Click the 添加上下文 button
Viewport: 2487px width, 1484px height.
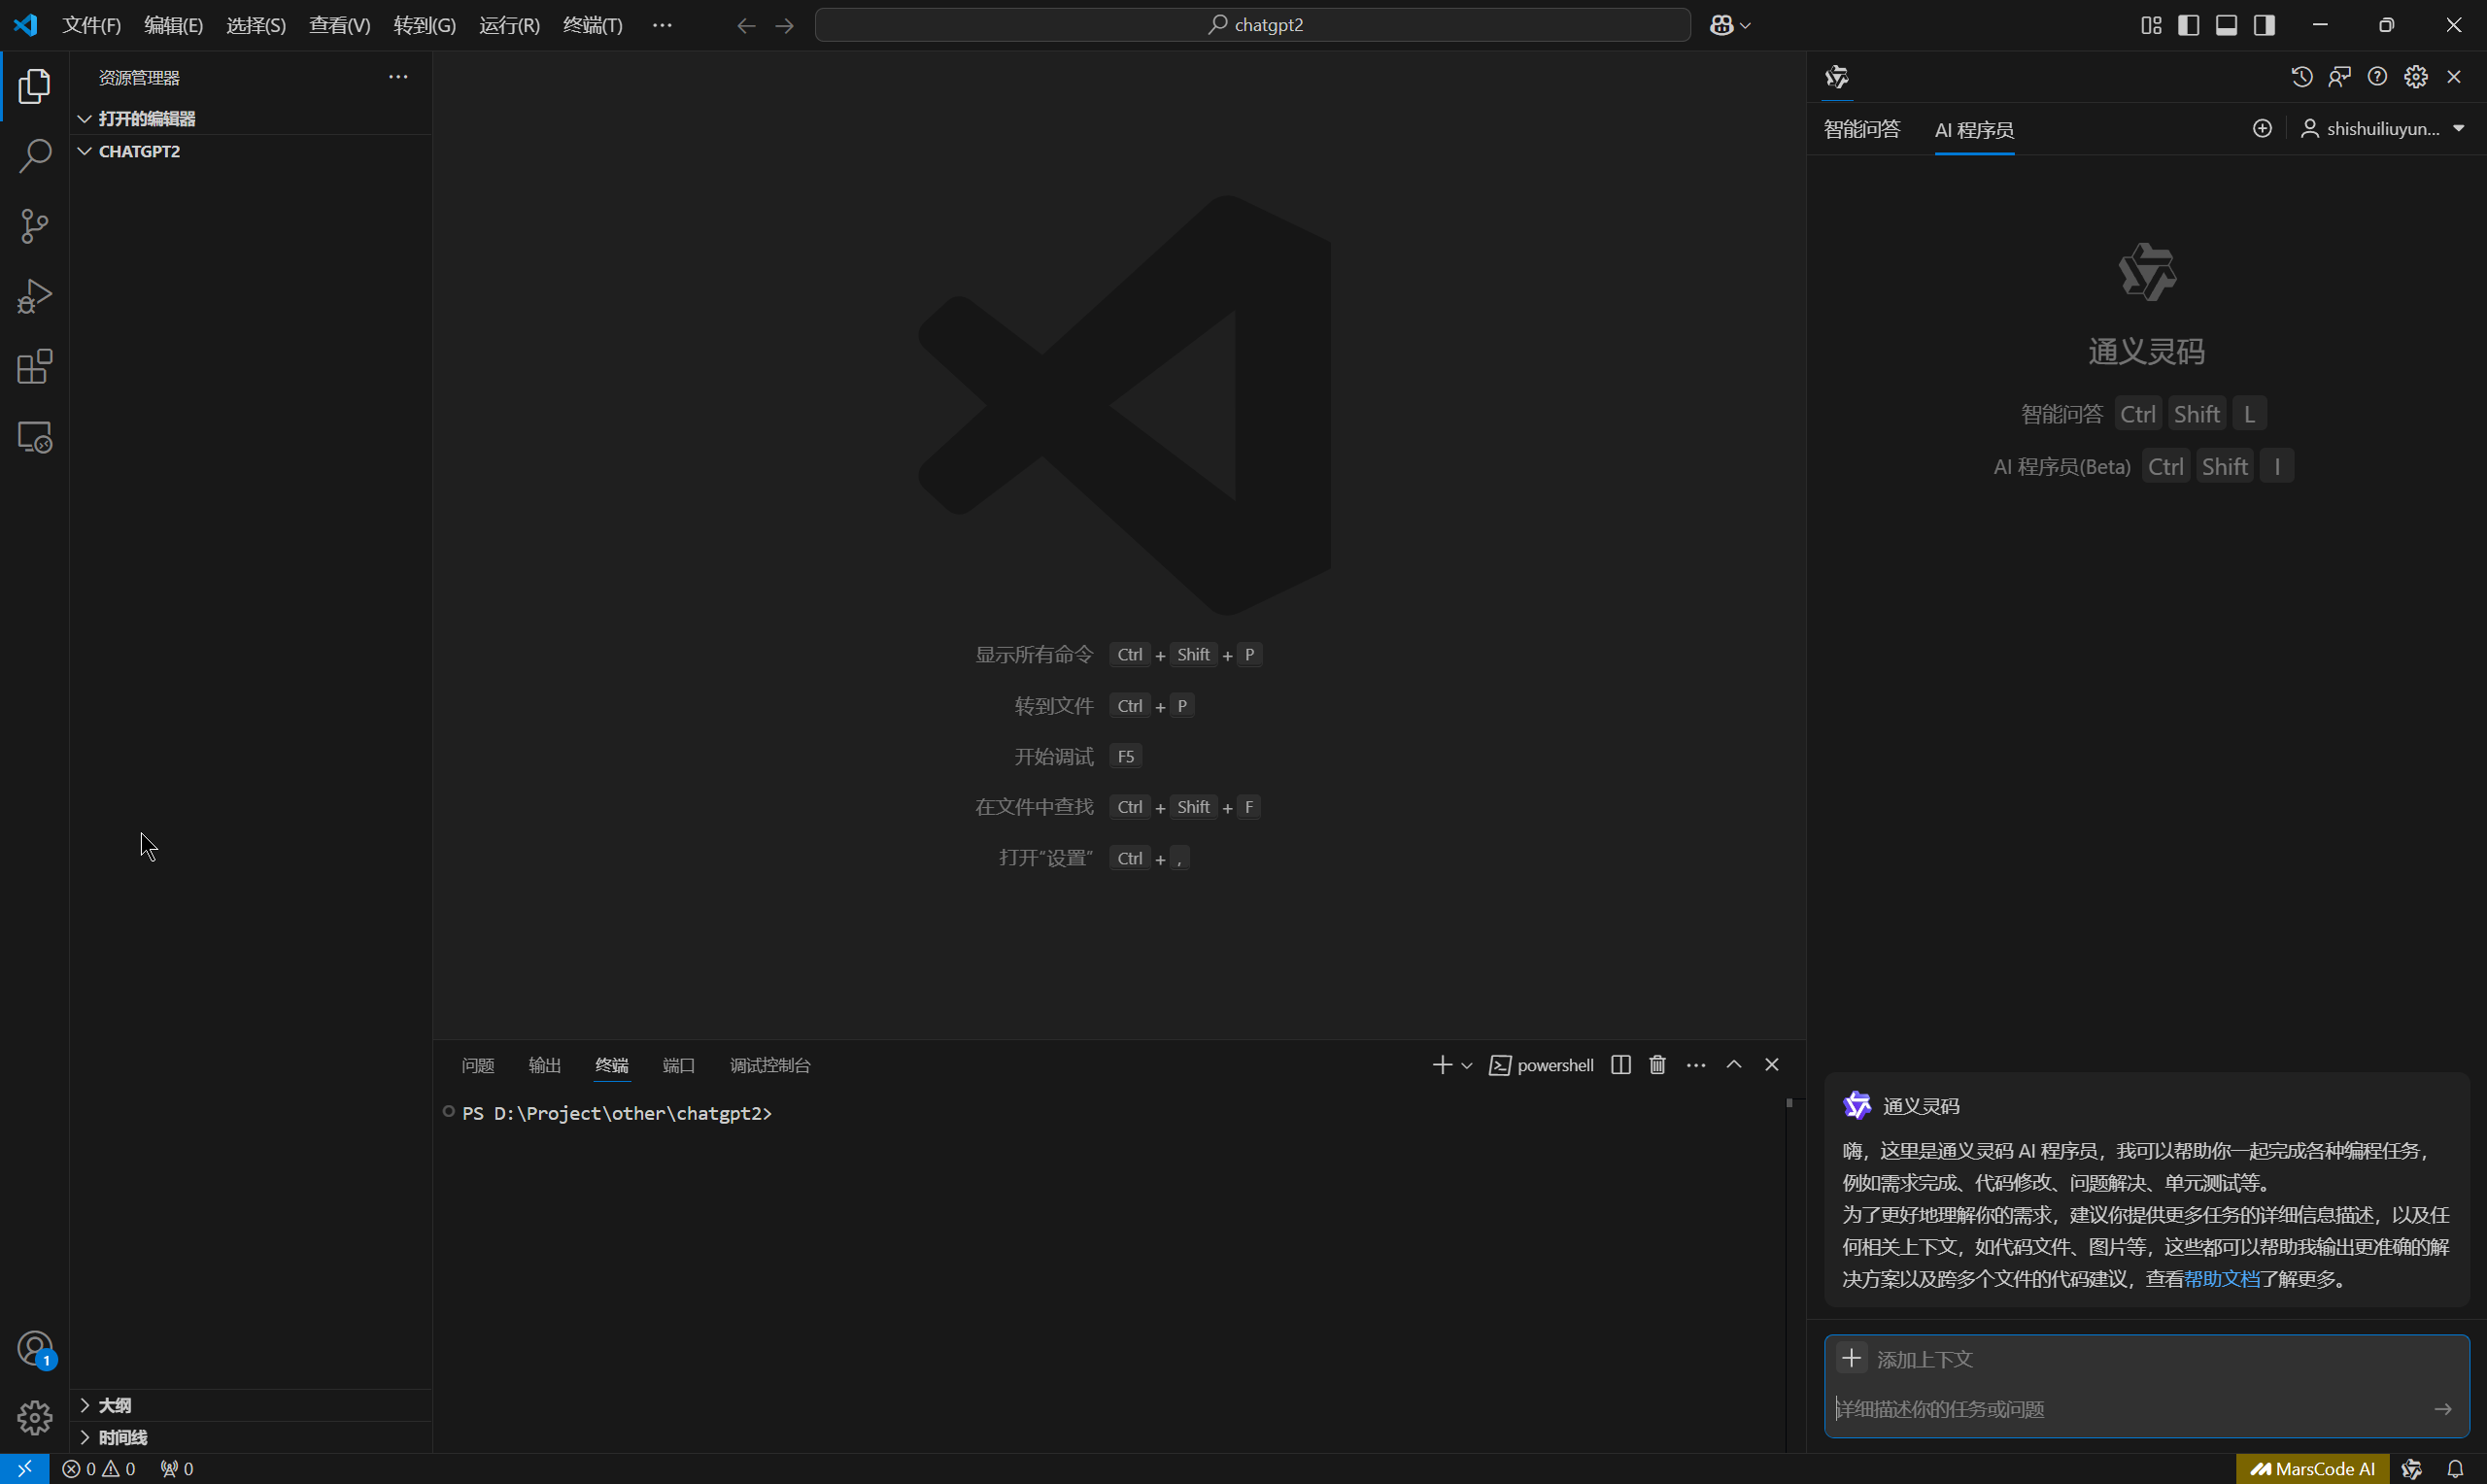pos(1851,1358)
